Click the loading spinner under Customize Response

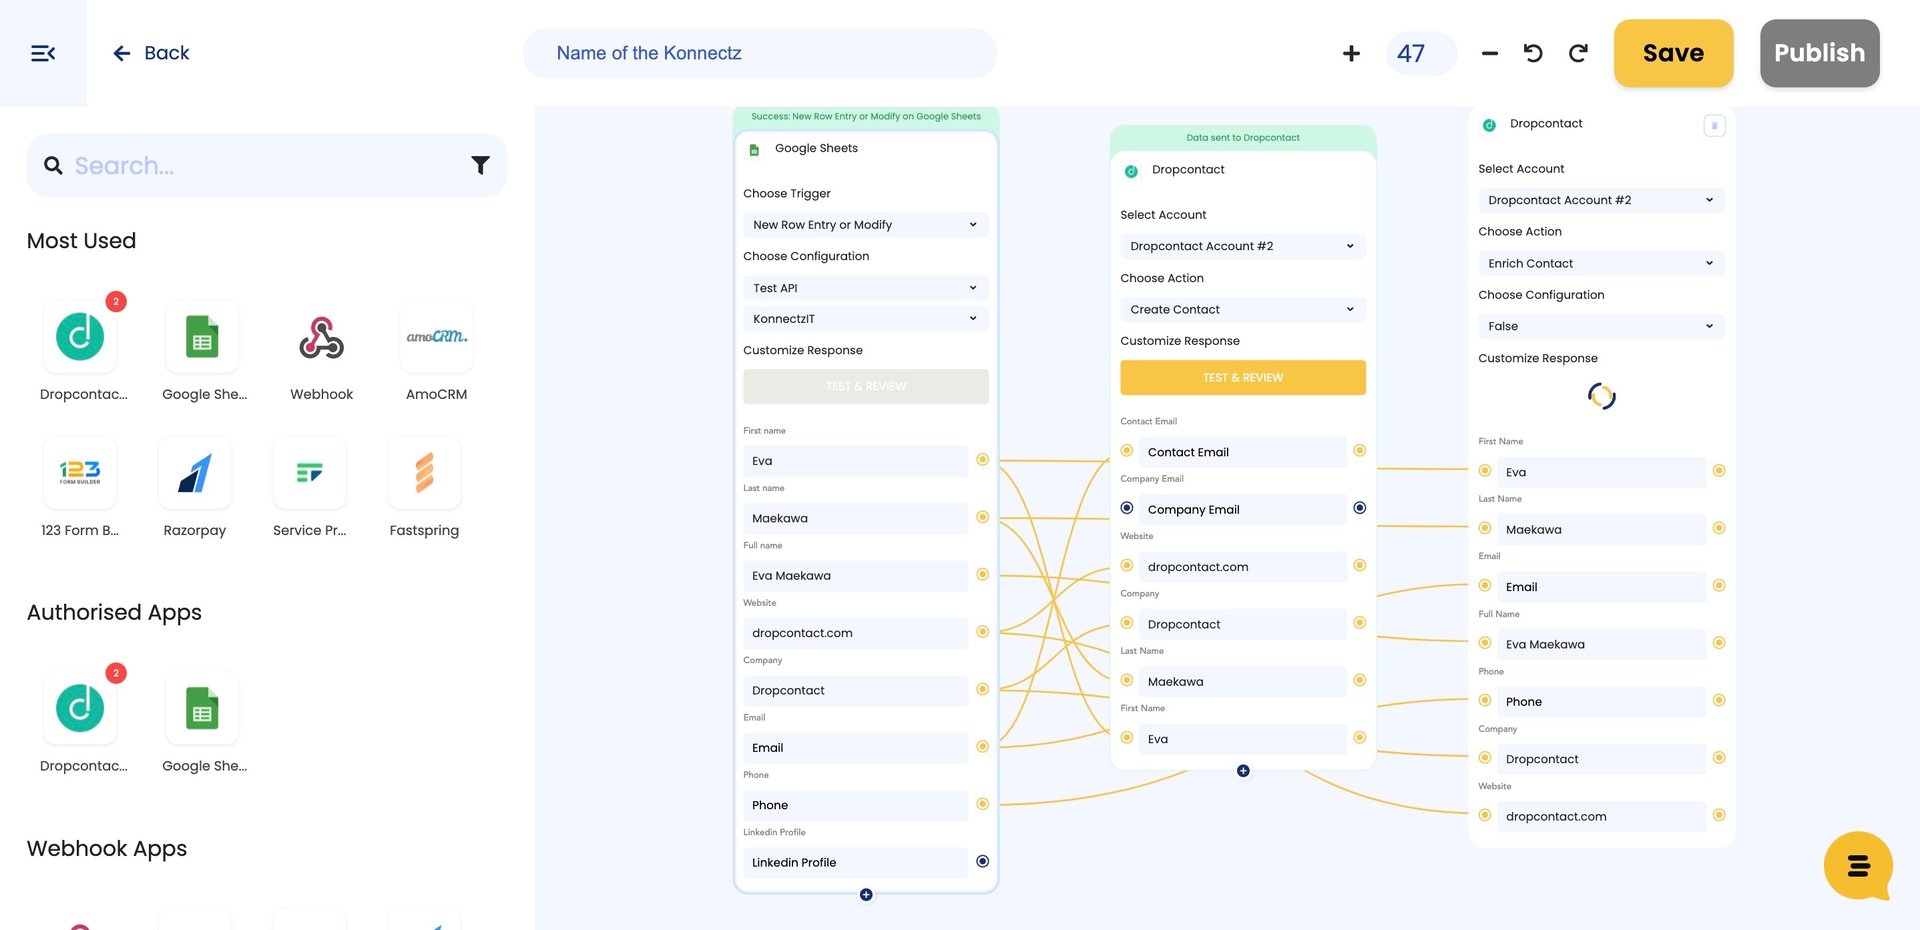click(1601, 396)
